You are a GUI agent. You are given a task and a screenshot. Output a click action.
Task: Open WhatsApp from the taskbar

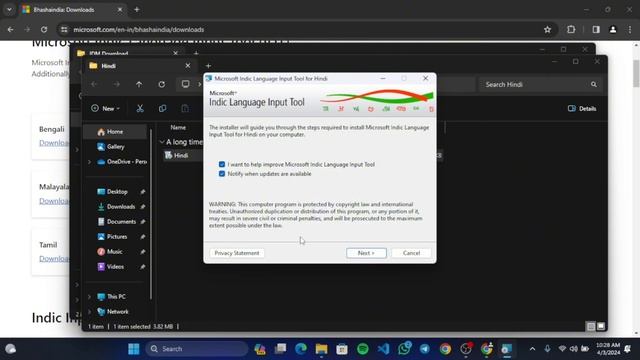tap(404, 349)
